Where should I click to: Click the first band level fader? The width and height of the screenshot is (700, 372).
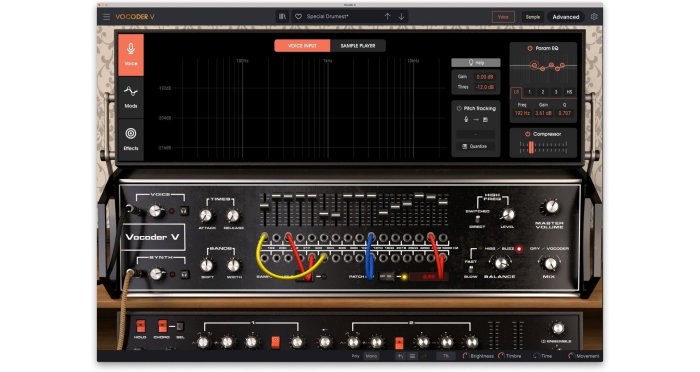(264, 206)
